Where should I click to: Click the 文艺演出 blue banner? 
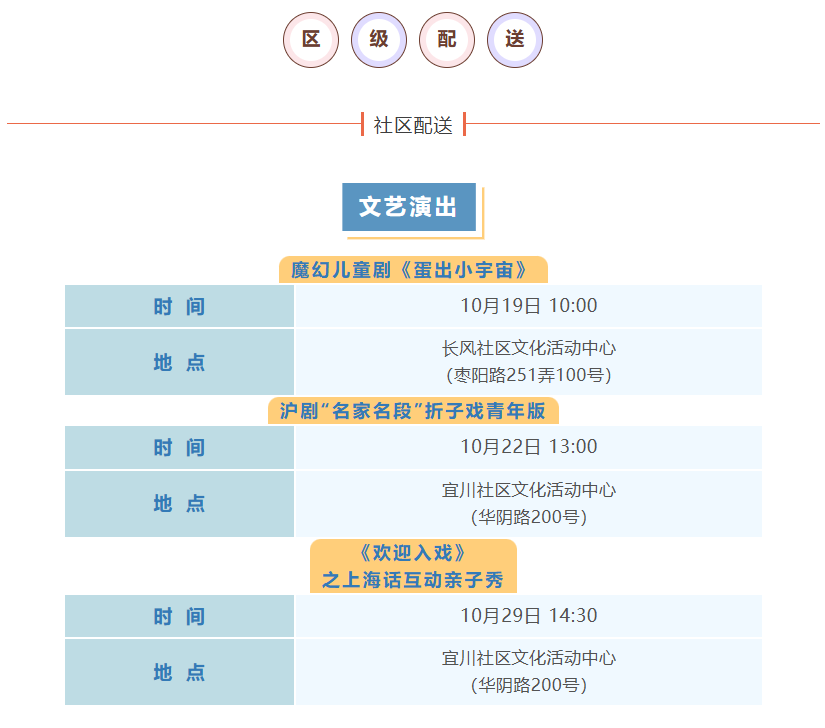click(409, 207)
